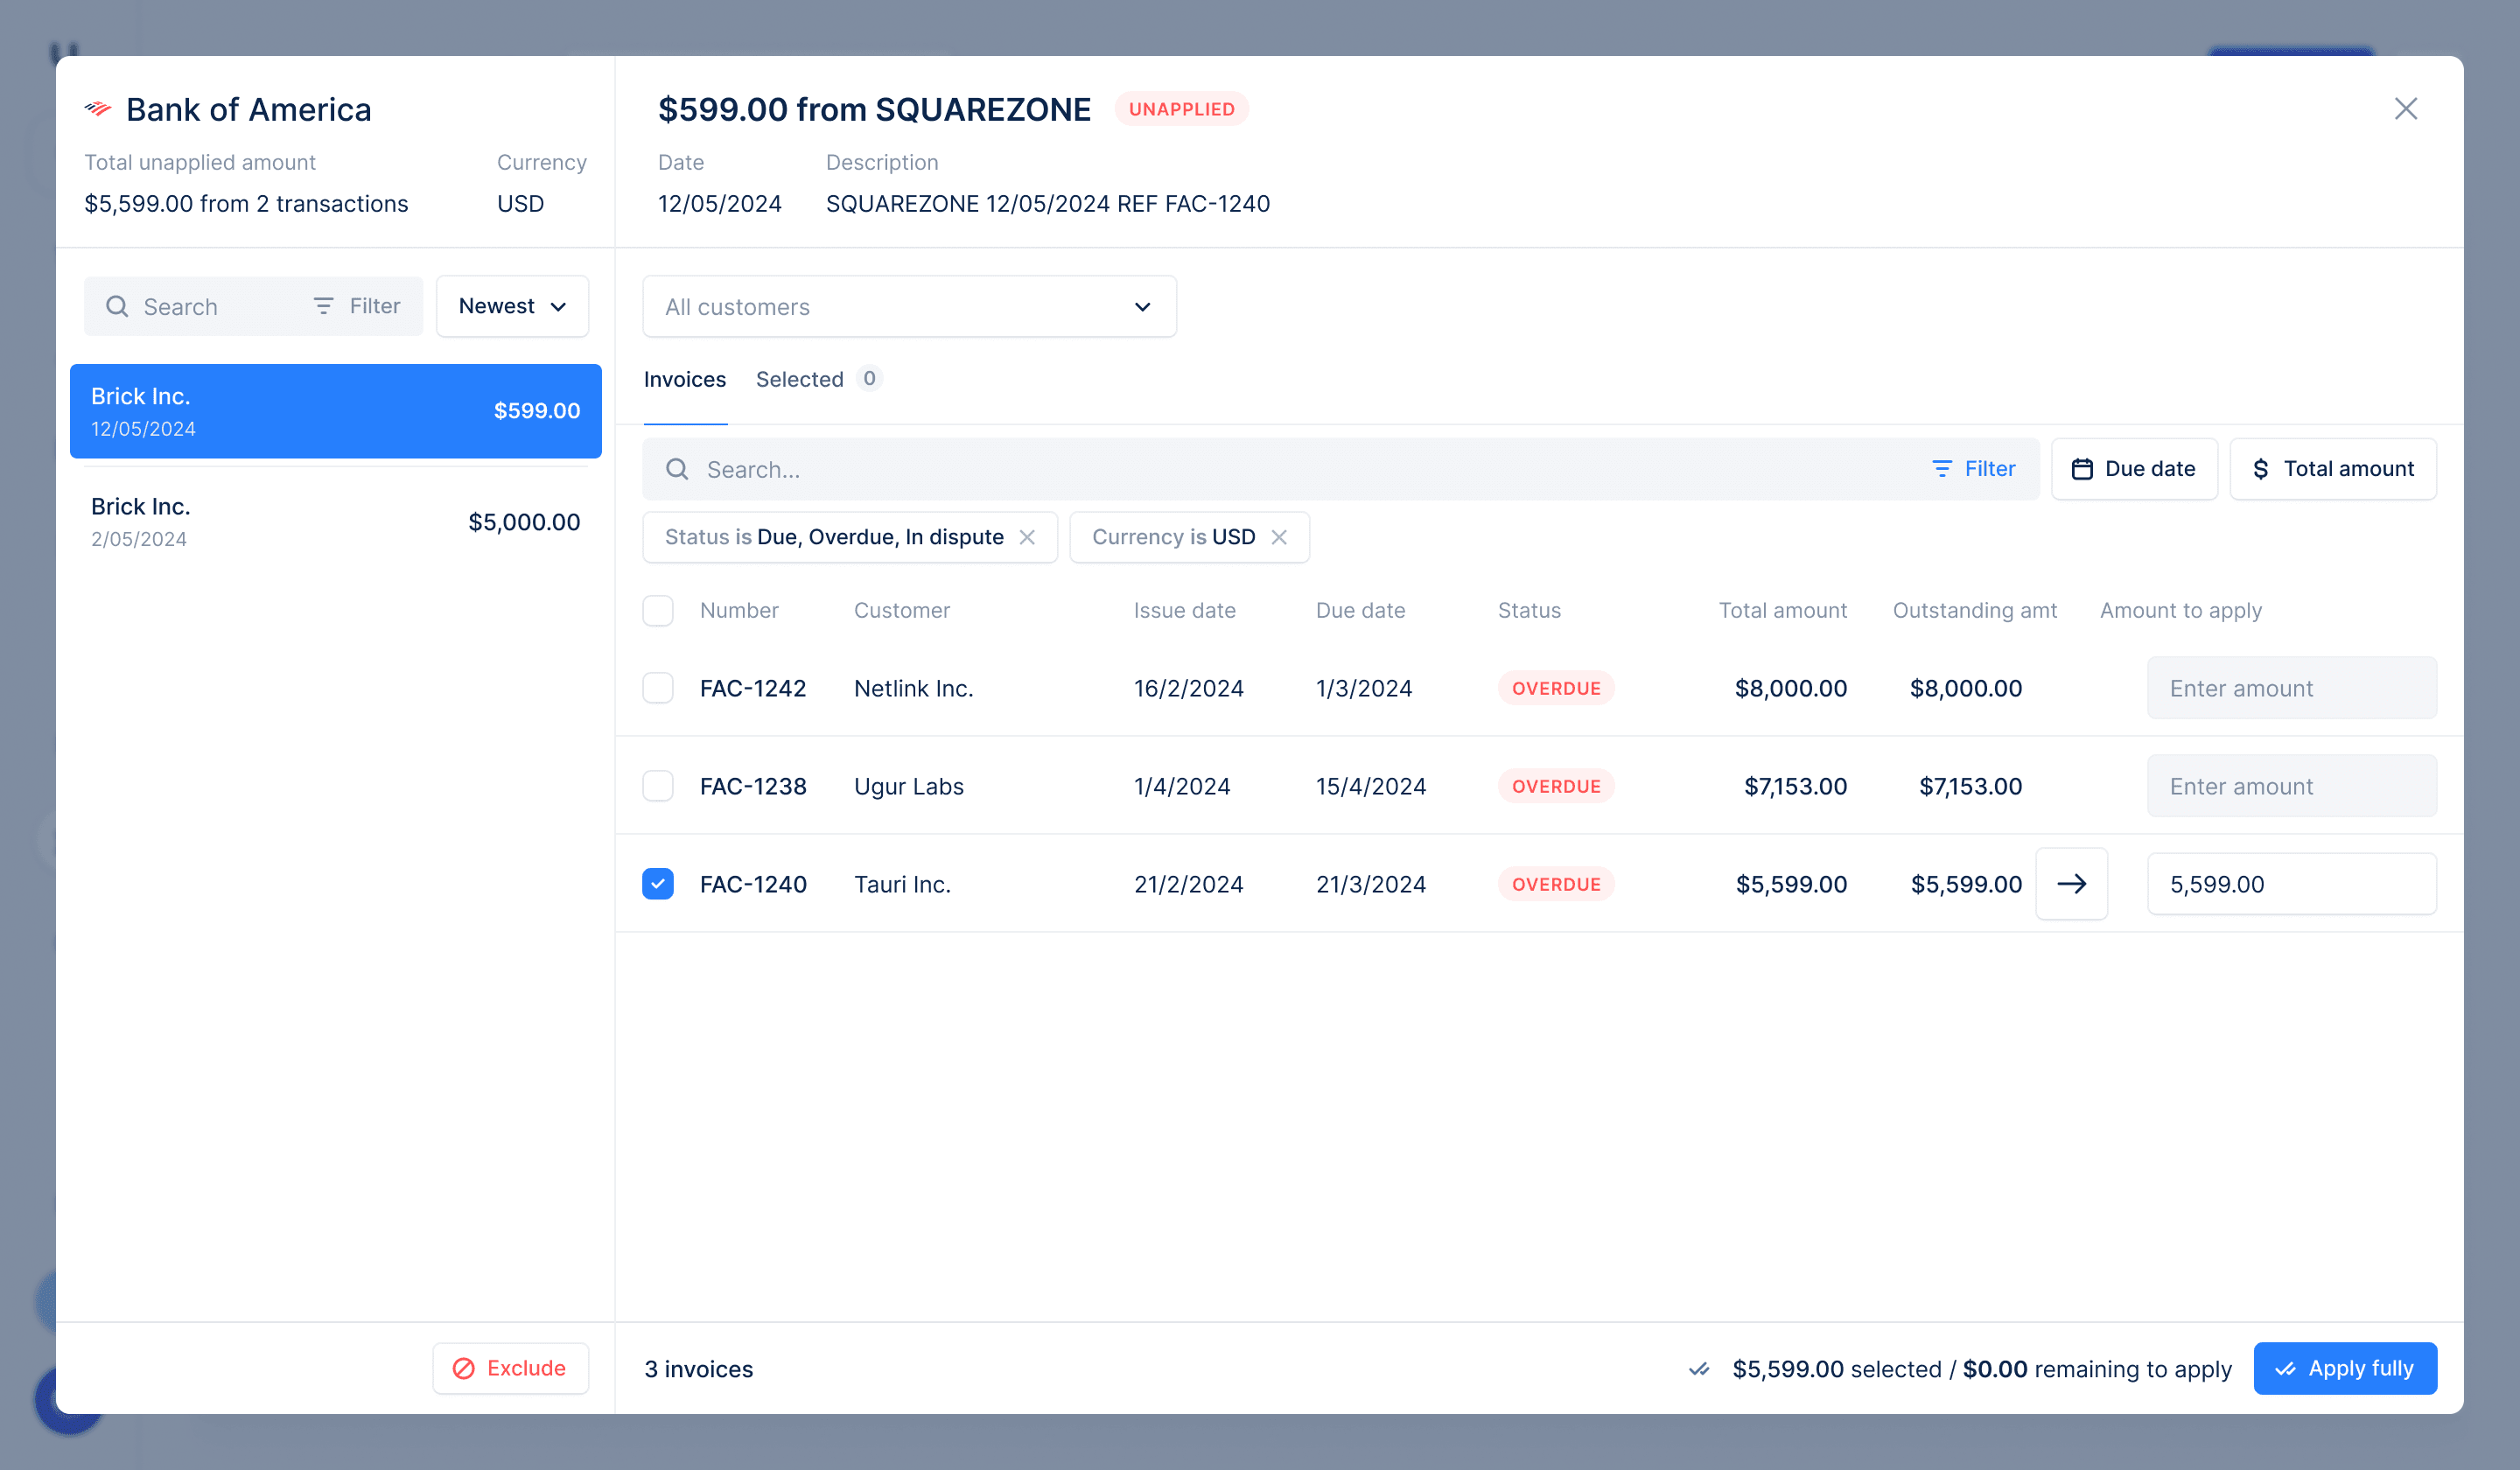Image resolution: width=2520 pixels, height=1470 pixels.
Task: Remove the Currency is USD filter chip
Action: pos(1279,537)
